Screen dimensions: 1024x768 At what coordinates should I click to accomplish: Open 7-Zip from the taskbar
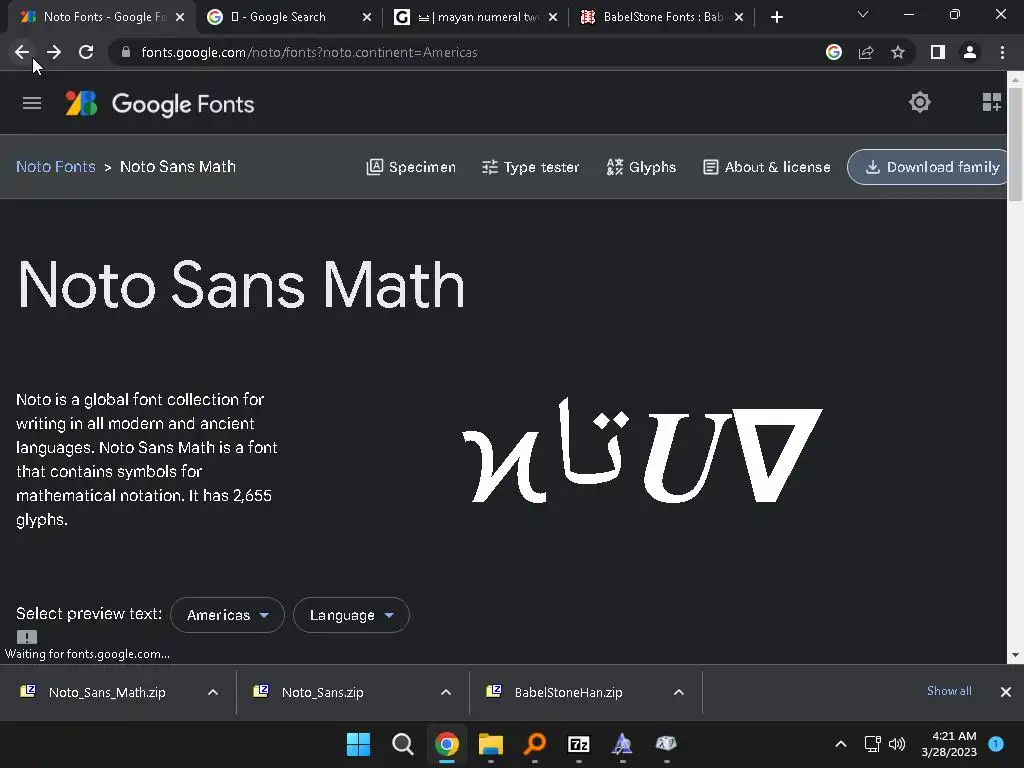[579, 744]
